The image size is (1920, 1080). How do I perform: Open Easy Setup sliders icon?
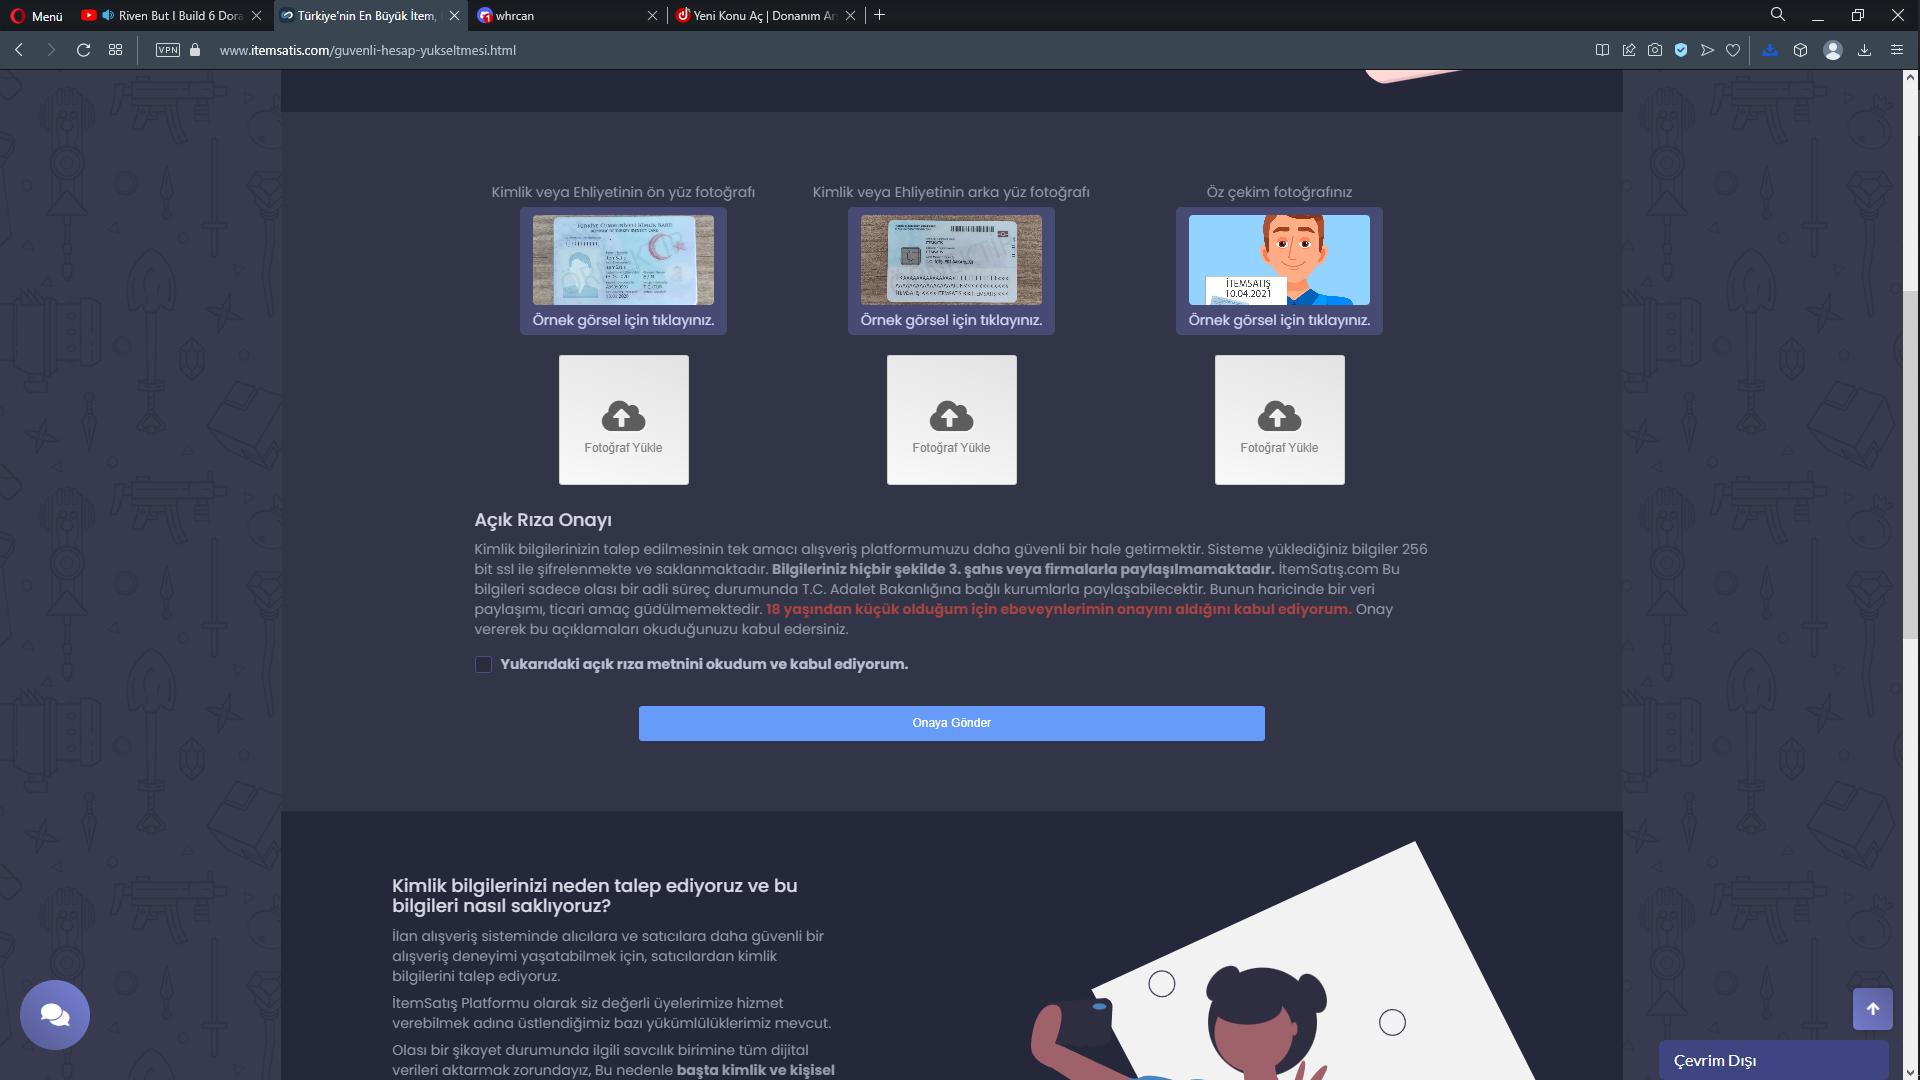click(x=1897, y=50)
